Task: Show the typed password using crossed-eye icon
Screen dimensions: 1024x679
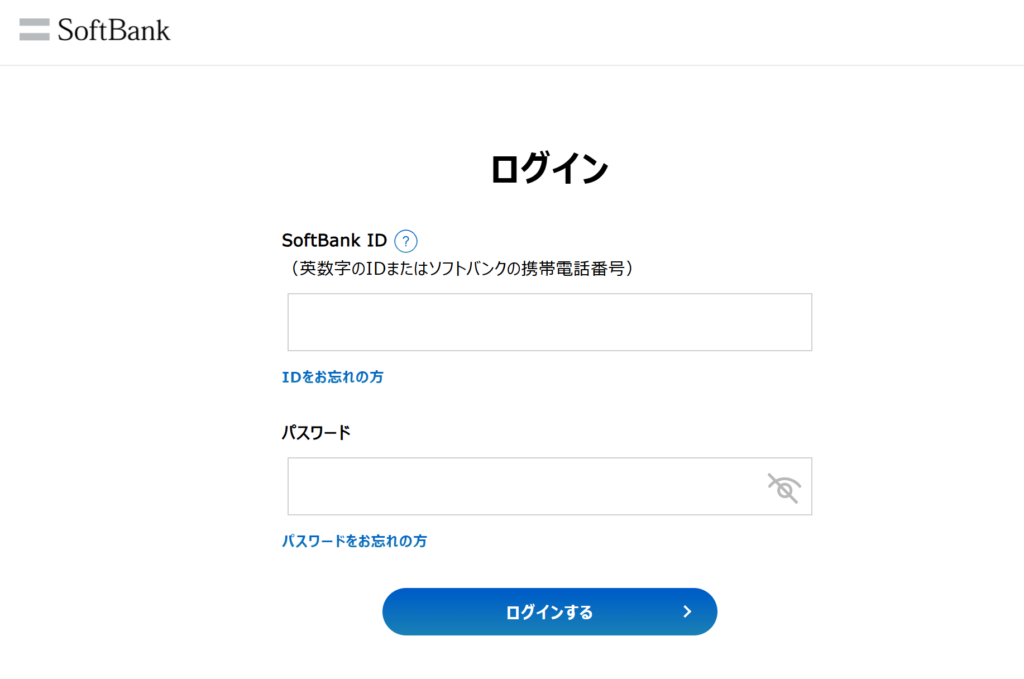Action: (783, 487)
